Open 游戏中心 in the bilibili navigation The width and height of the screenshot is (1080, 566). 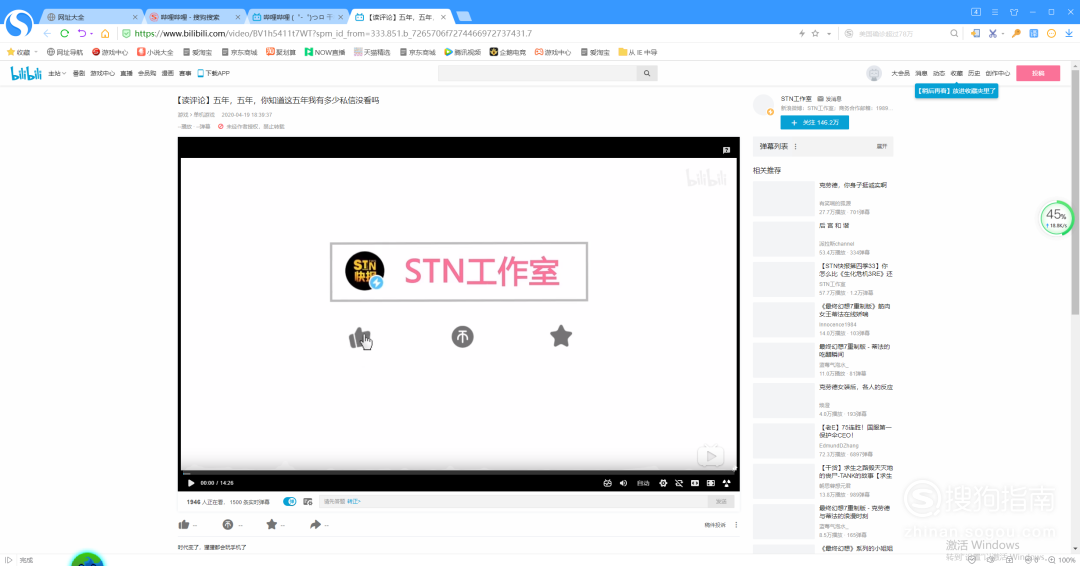[103, 73]
